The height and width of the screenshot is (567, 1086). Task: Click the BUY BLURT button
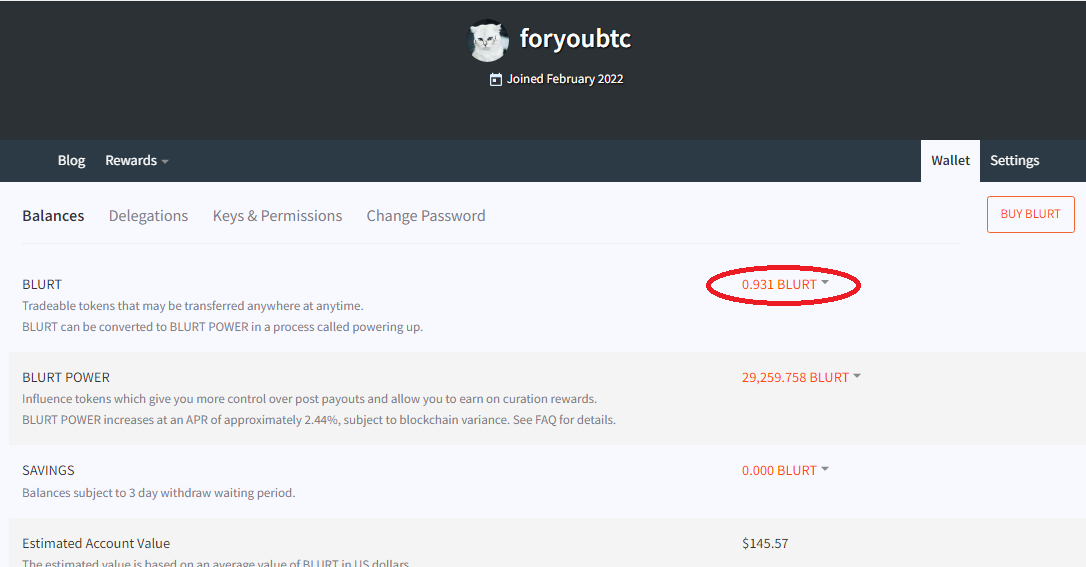(1031, 215)
